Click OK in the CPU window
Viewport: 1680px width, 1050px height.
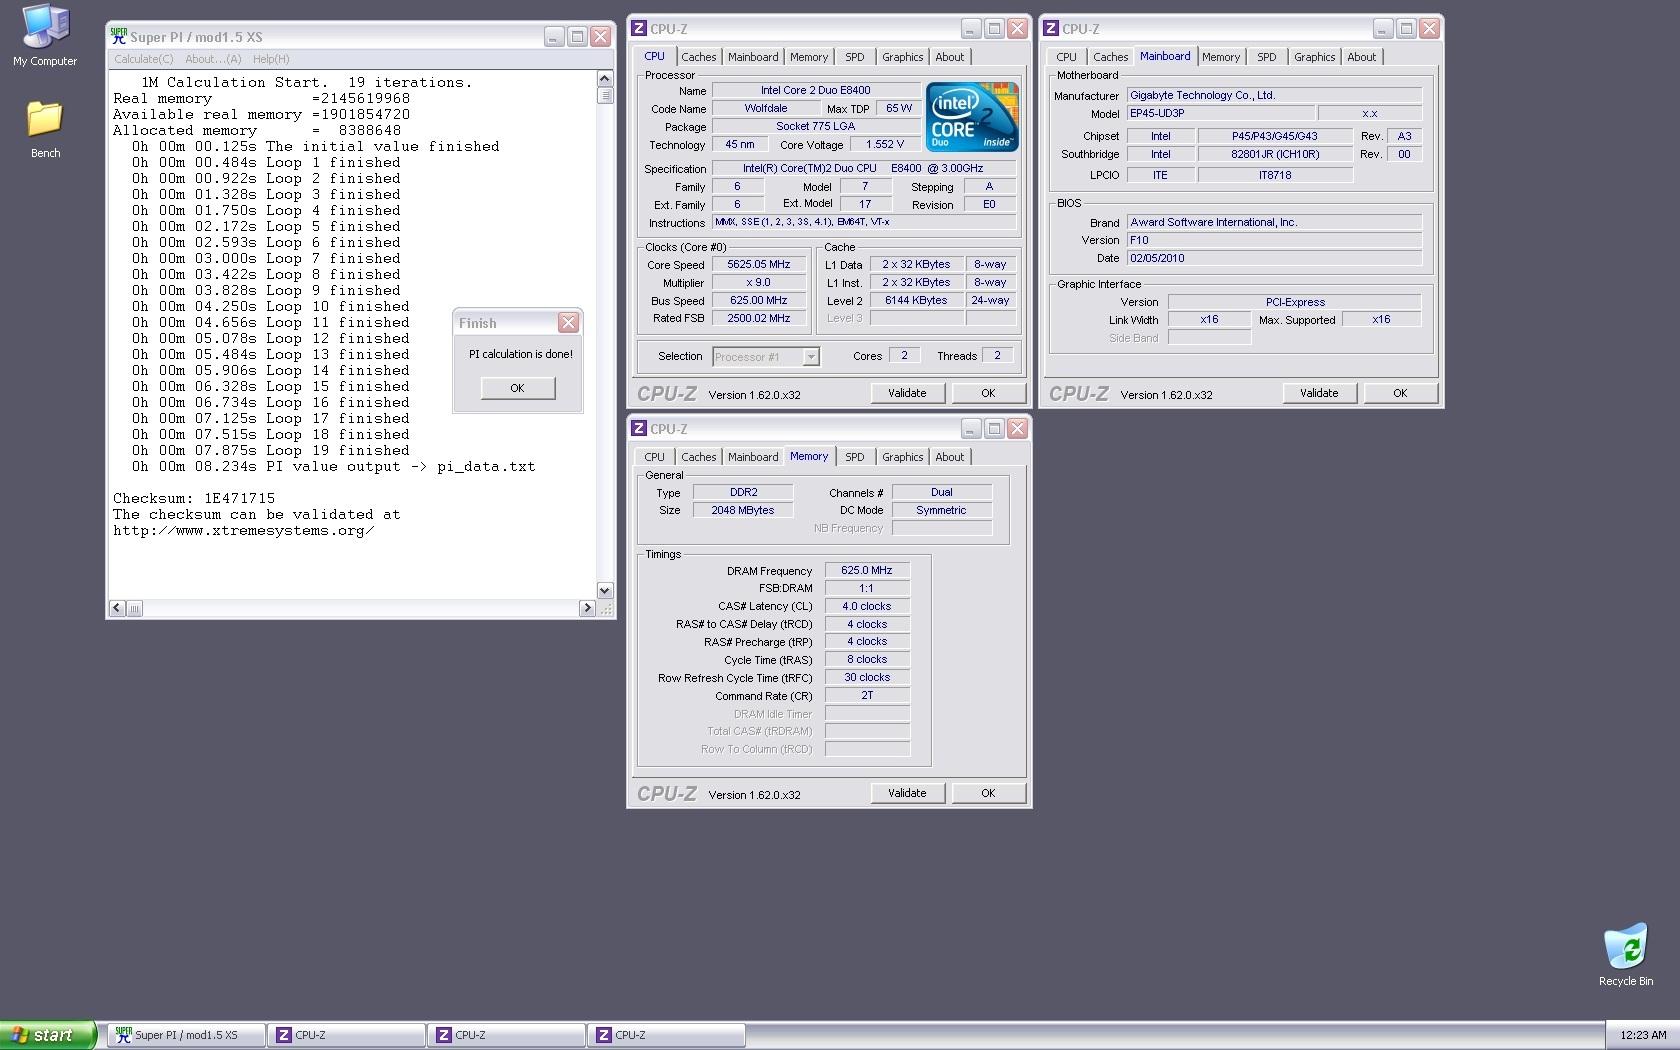pos(988,393)
